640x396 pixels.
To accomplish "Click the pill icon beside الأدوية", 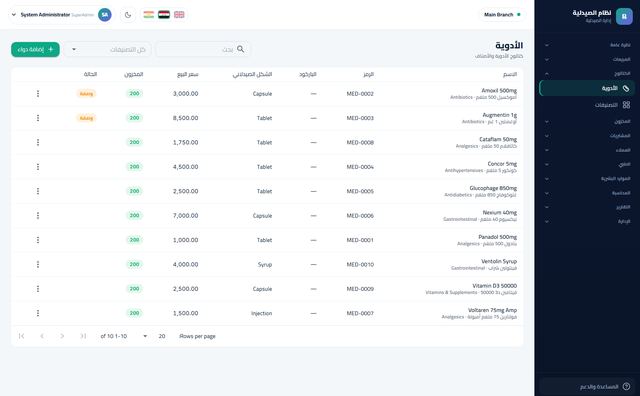I will [626, 88].
